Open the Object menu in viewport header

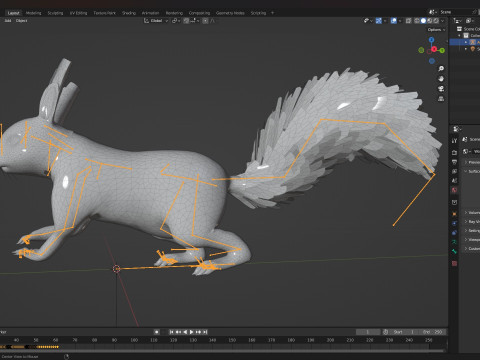(22, 21)
